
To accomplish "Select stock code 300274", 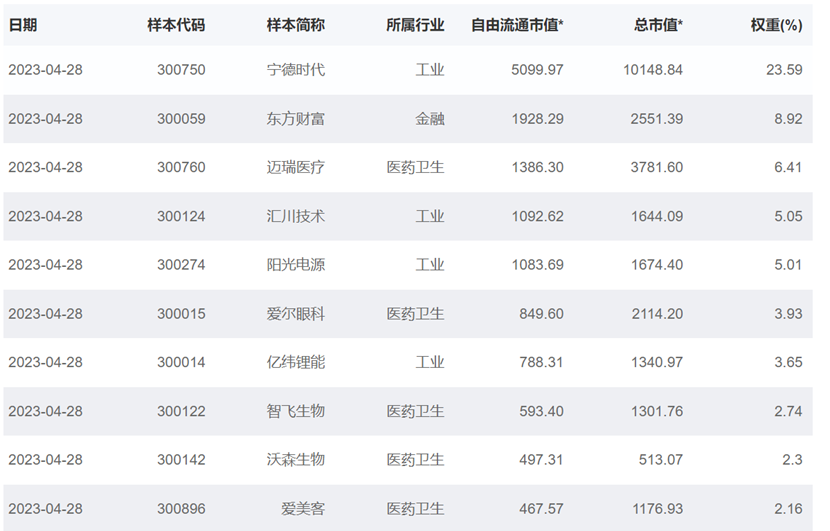I will click(x=181, y=265).
